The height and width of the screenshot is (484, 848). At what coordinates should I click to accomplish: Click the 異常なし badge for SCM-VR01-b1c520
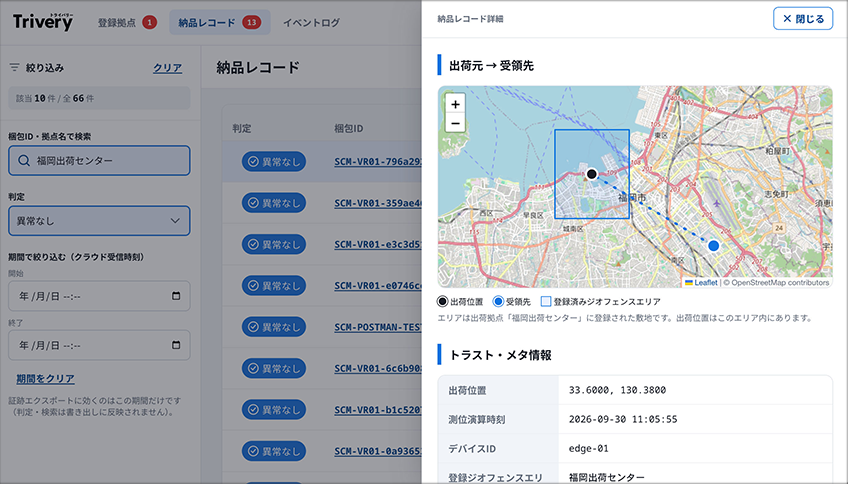(274, 410)
